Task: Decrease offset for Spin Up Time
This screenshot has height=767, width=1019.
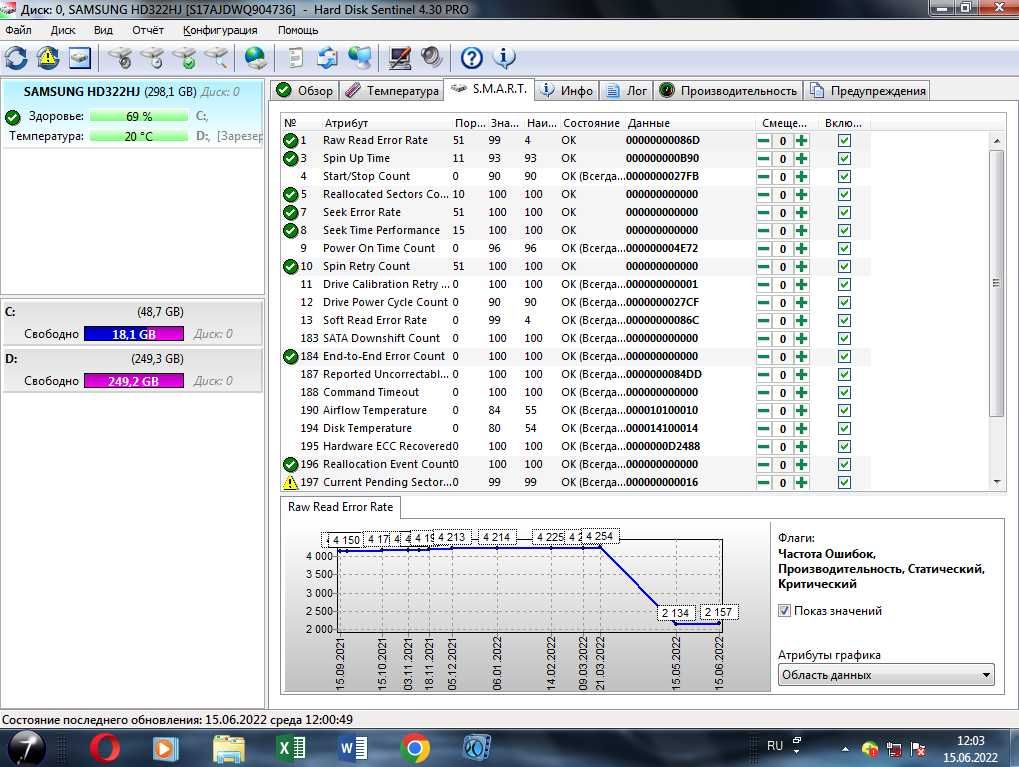Action: tap(764, 159)
